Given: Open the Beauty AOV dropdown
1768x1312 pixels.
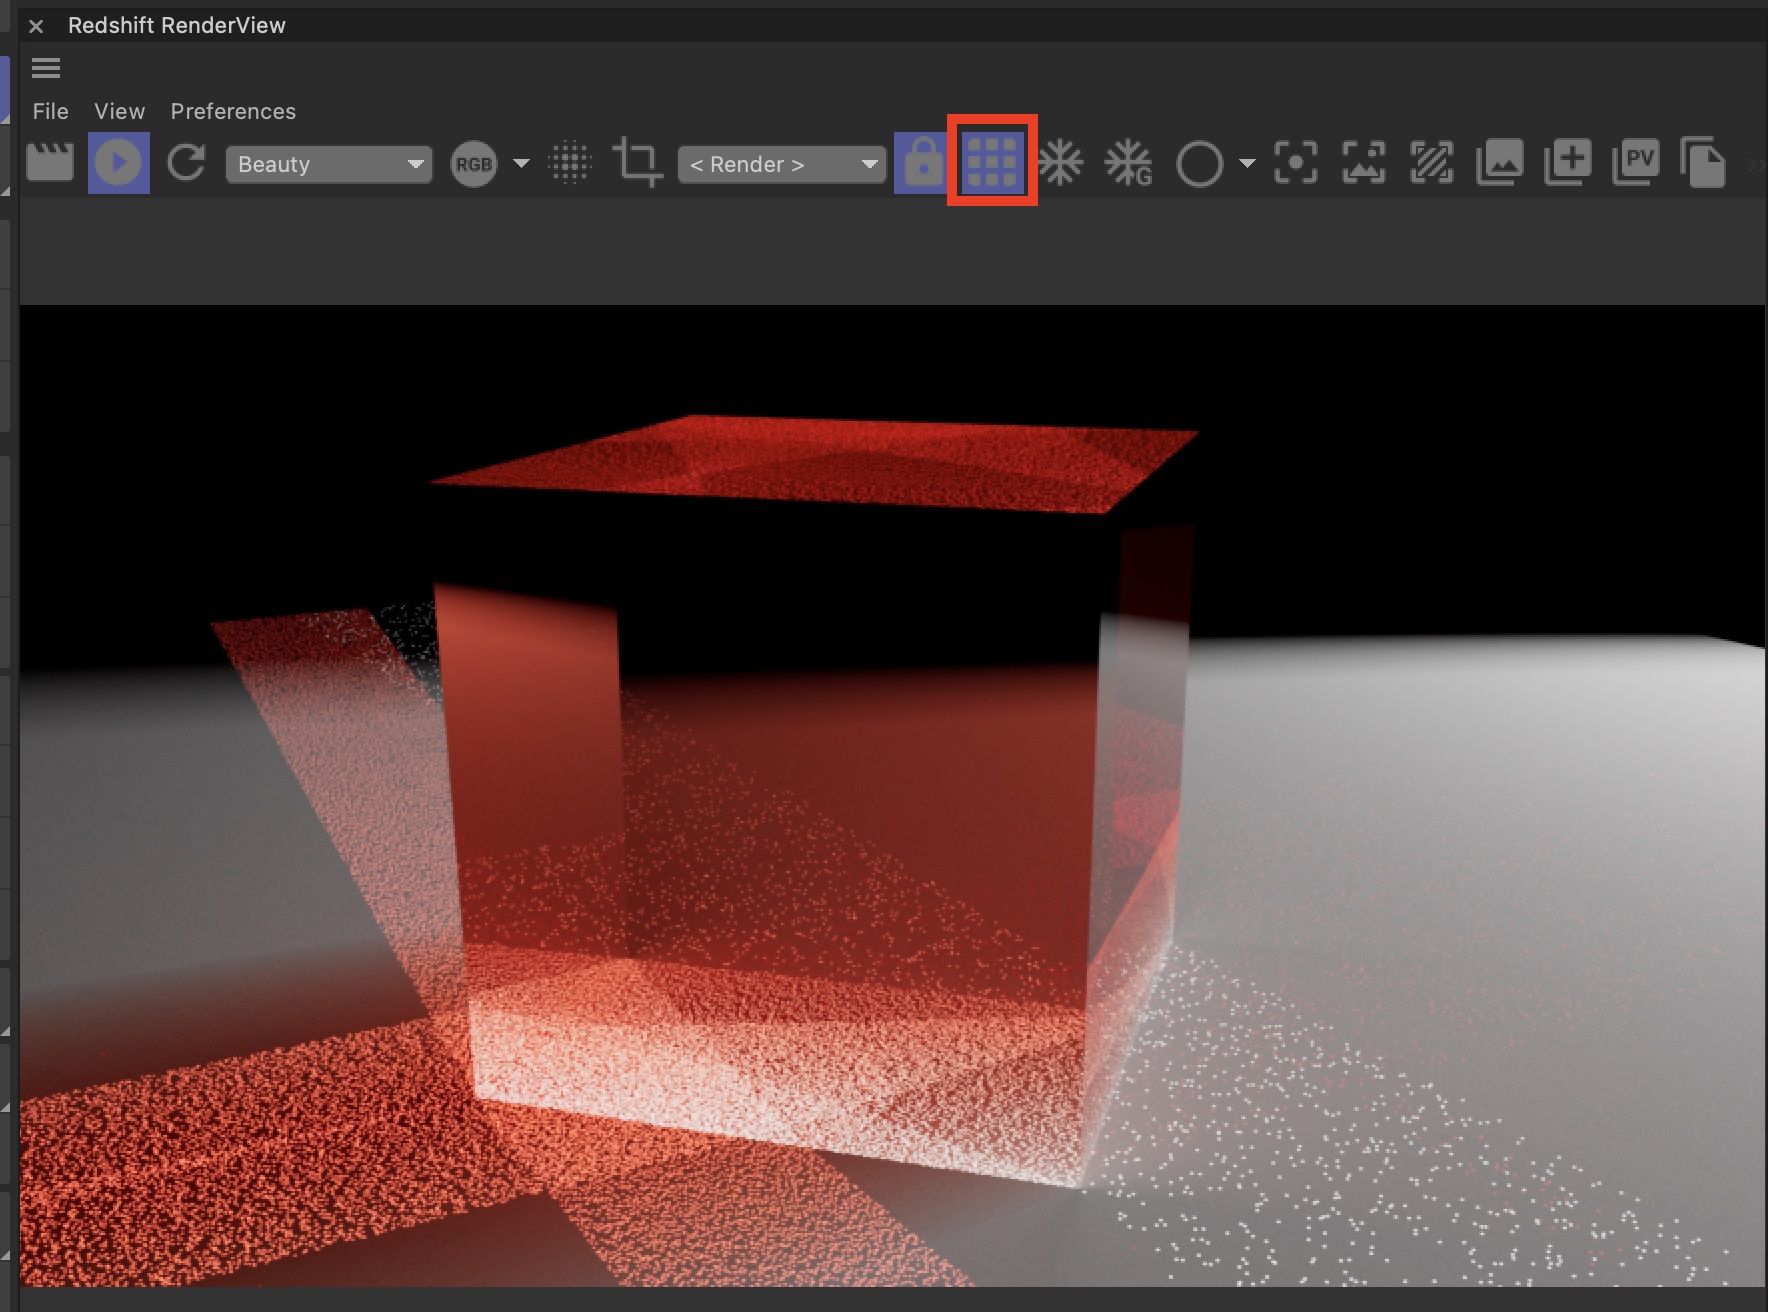Looking at the screenshot, I should 329,164.
